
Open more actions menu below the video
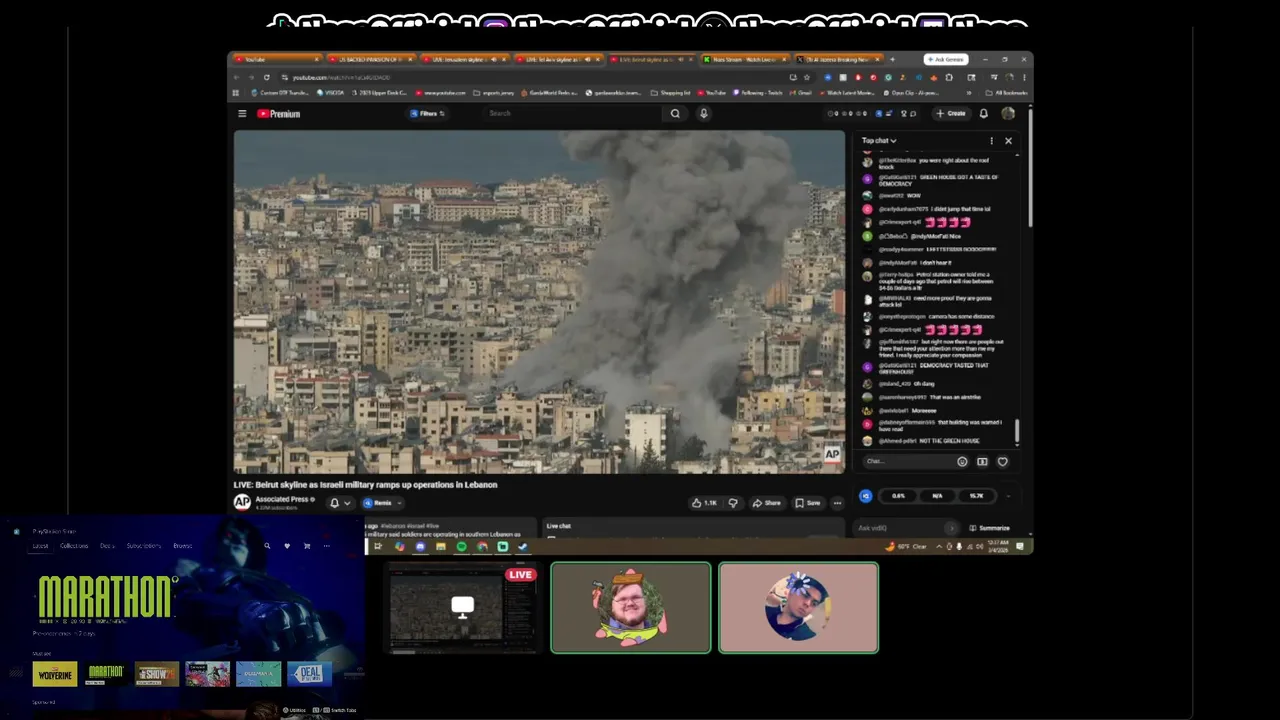tap(838, 503)
